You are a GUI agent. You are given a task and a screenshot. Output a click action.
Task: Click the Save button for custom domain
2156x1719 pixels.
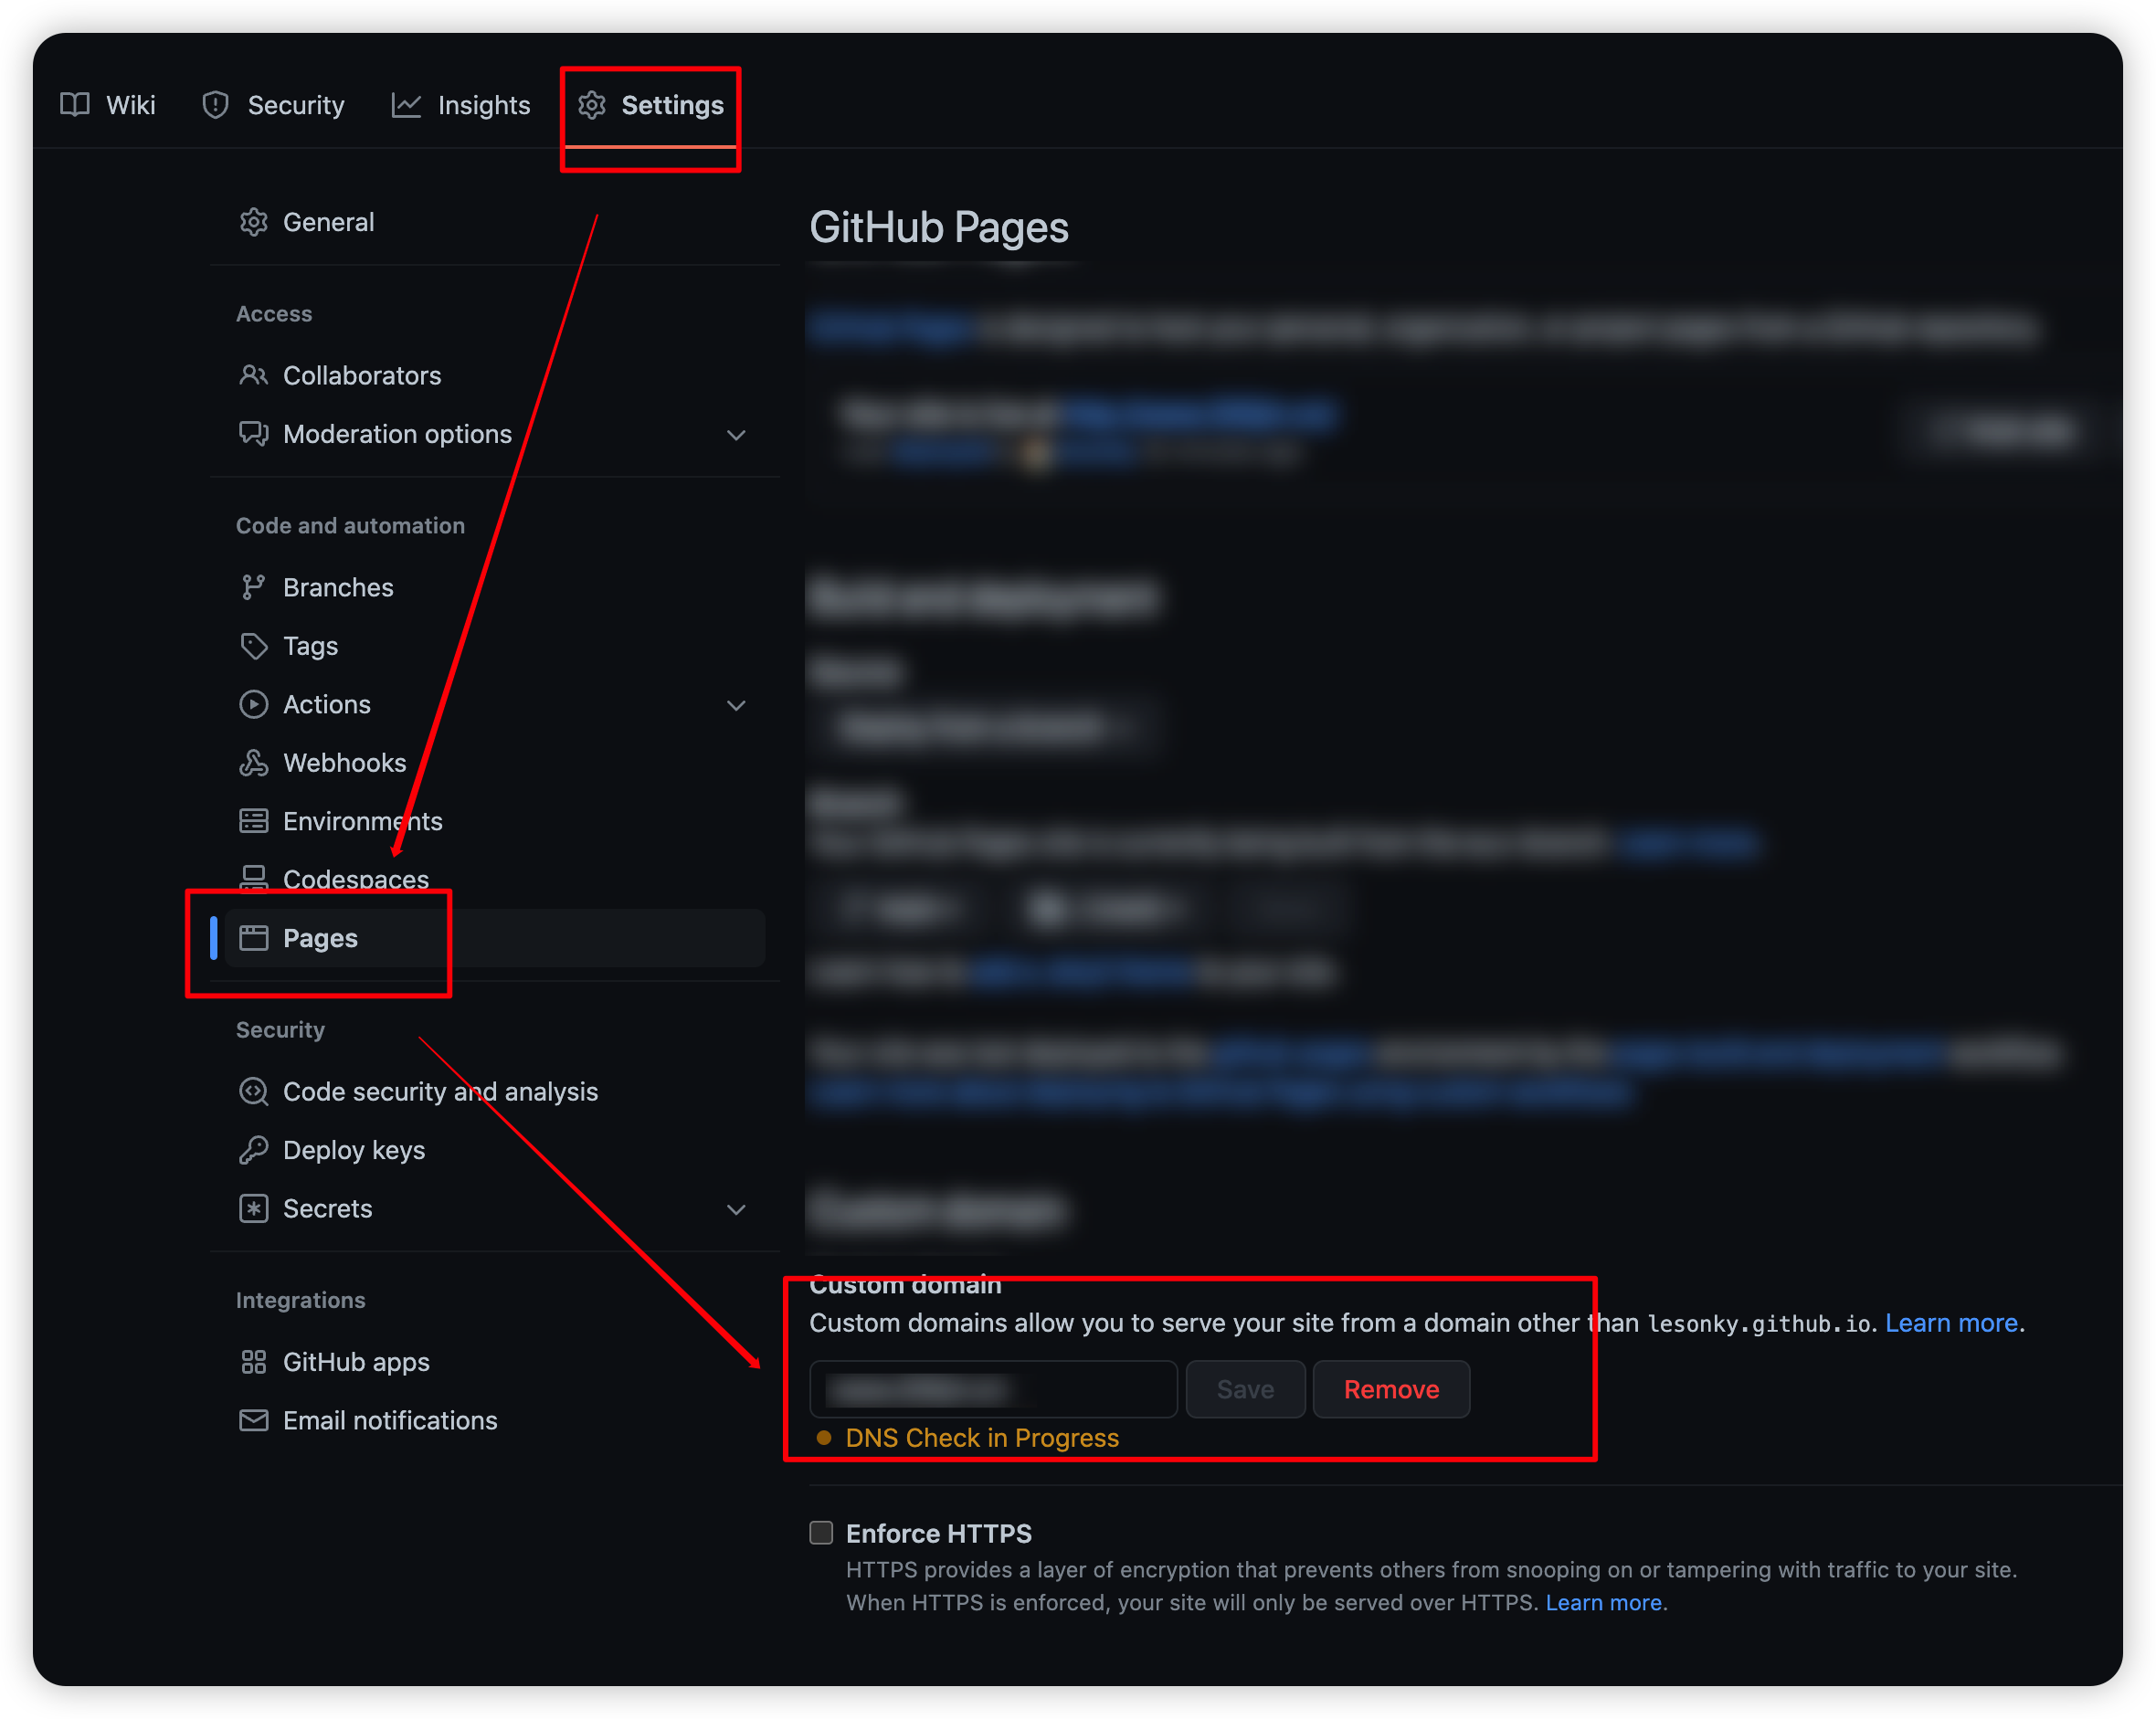(x=1245, y=1389)
